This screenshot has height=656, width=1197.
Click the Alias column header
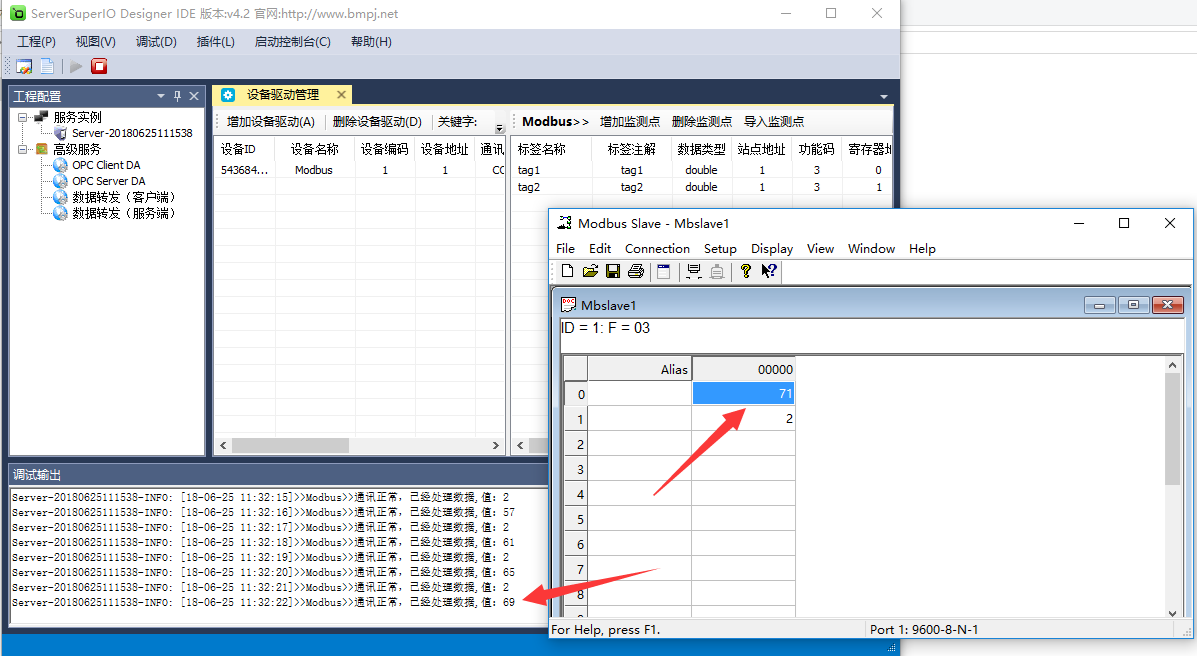640,369
